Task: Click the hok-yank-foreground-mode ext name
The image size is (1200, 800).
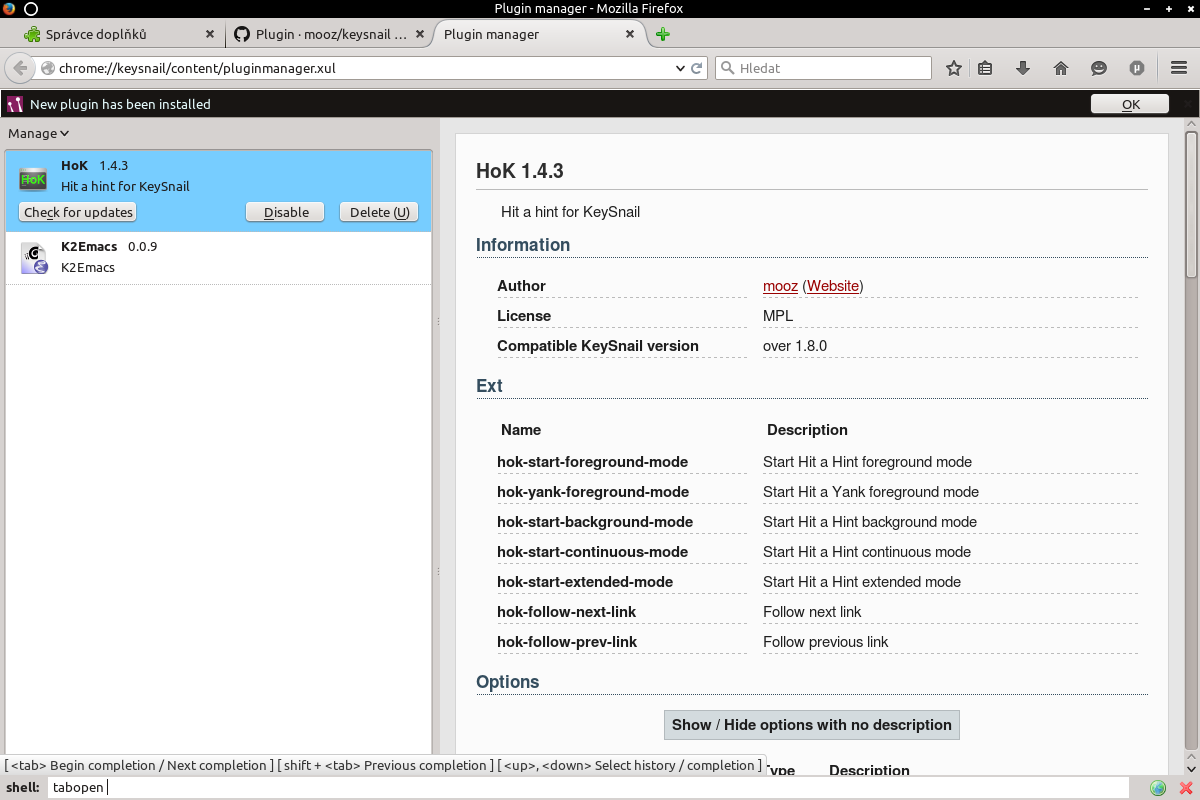Action: click(593, 492)
